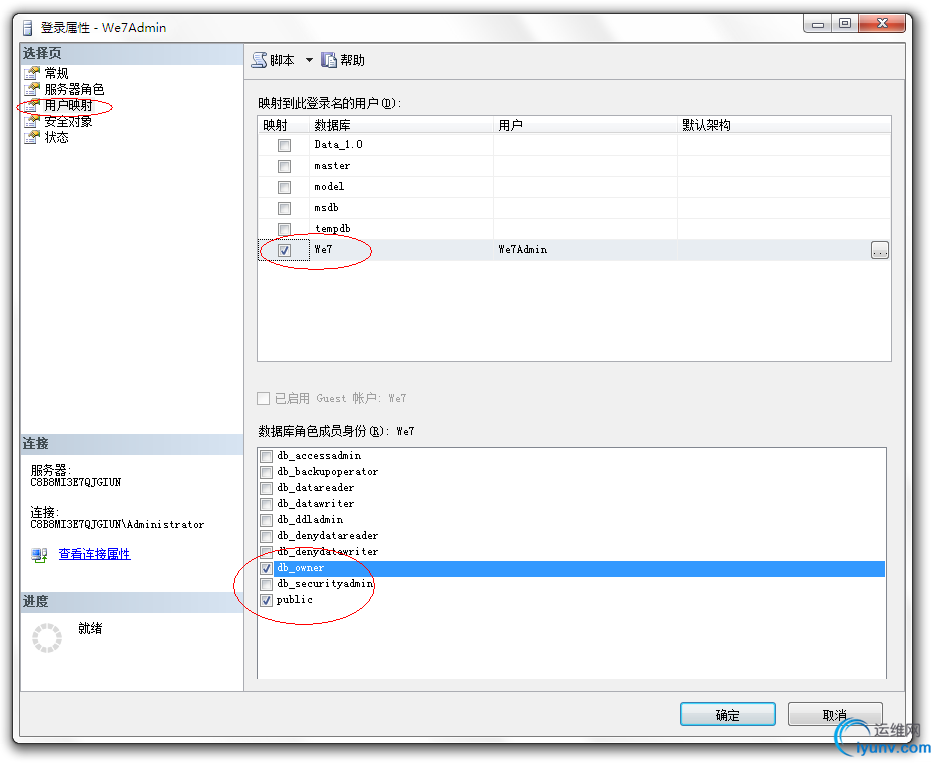Select the 常规 page

click(x=56, y=73)
